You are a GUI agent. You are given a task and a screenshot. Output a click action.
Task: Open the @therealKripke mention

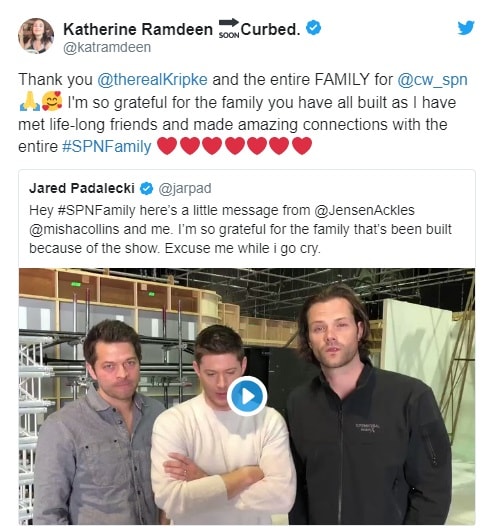coord(152,80)
